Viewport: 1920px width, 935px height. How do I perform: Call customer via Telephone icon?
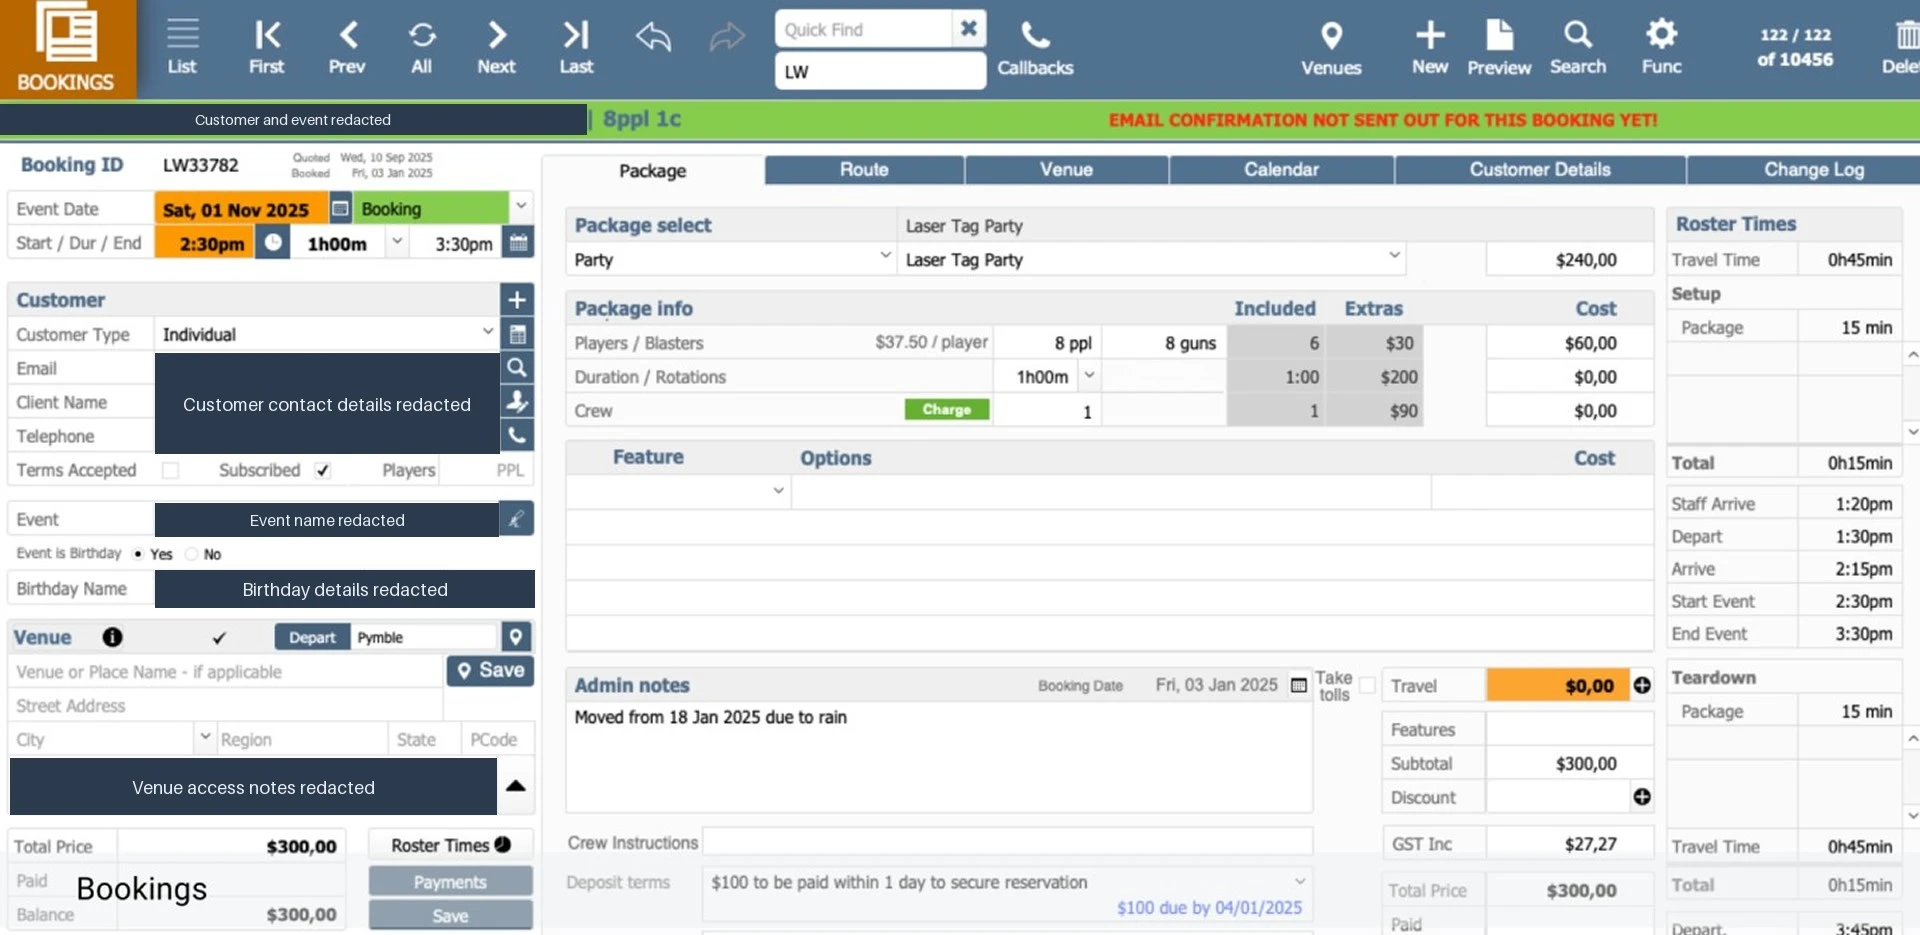click(517, 435)
